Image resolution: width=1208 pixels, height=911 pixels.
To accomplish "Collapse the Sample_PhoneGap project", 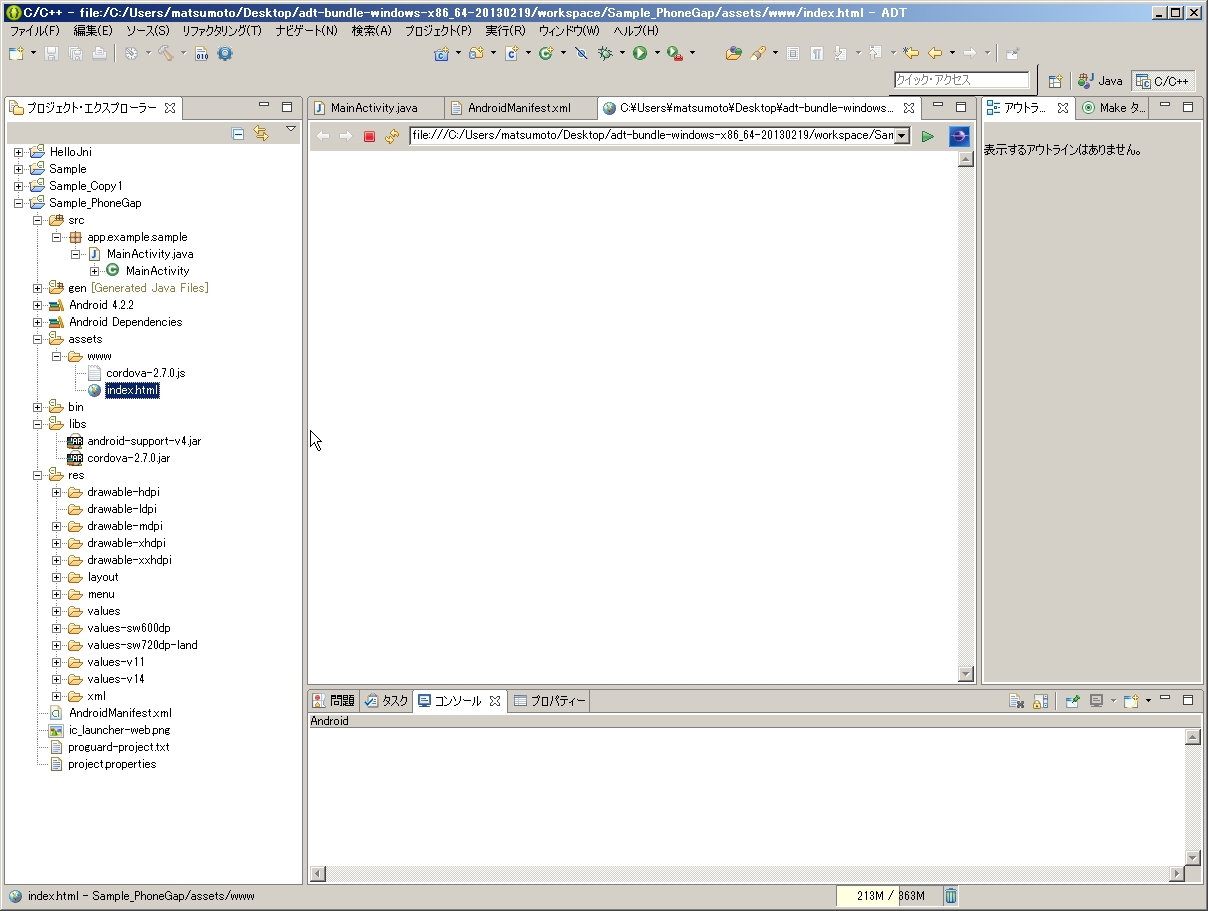I will coord(18,203).
